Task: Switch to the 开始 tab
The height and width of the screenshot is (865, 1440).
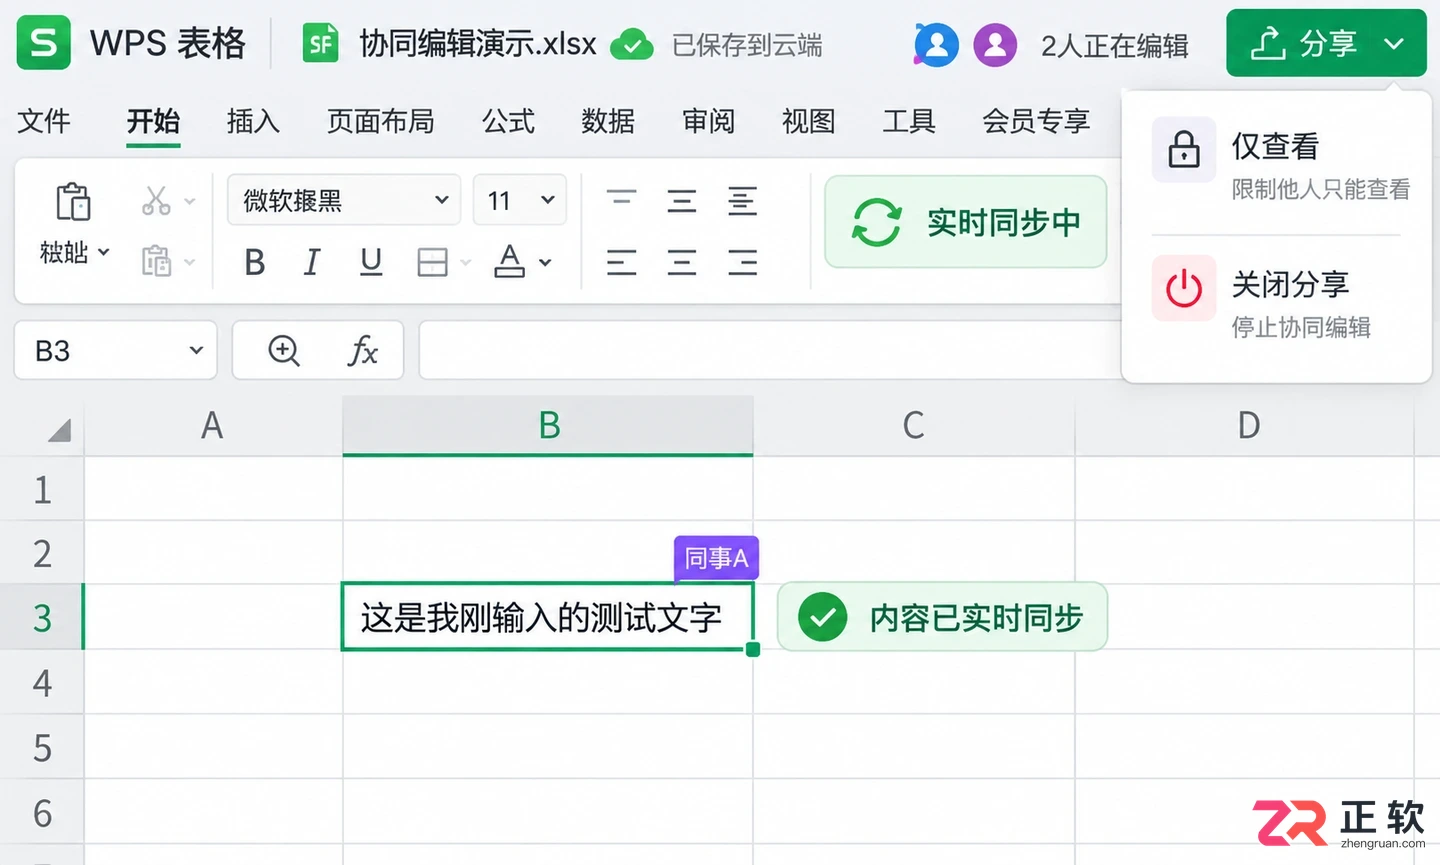Action: 153,121
